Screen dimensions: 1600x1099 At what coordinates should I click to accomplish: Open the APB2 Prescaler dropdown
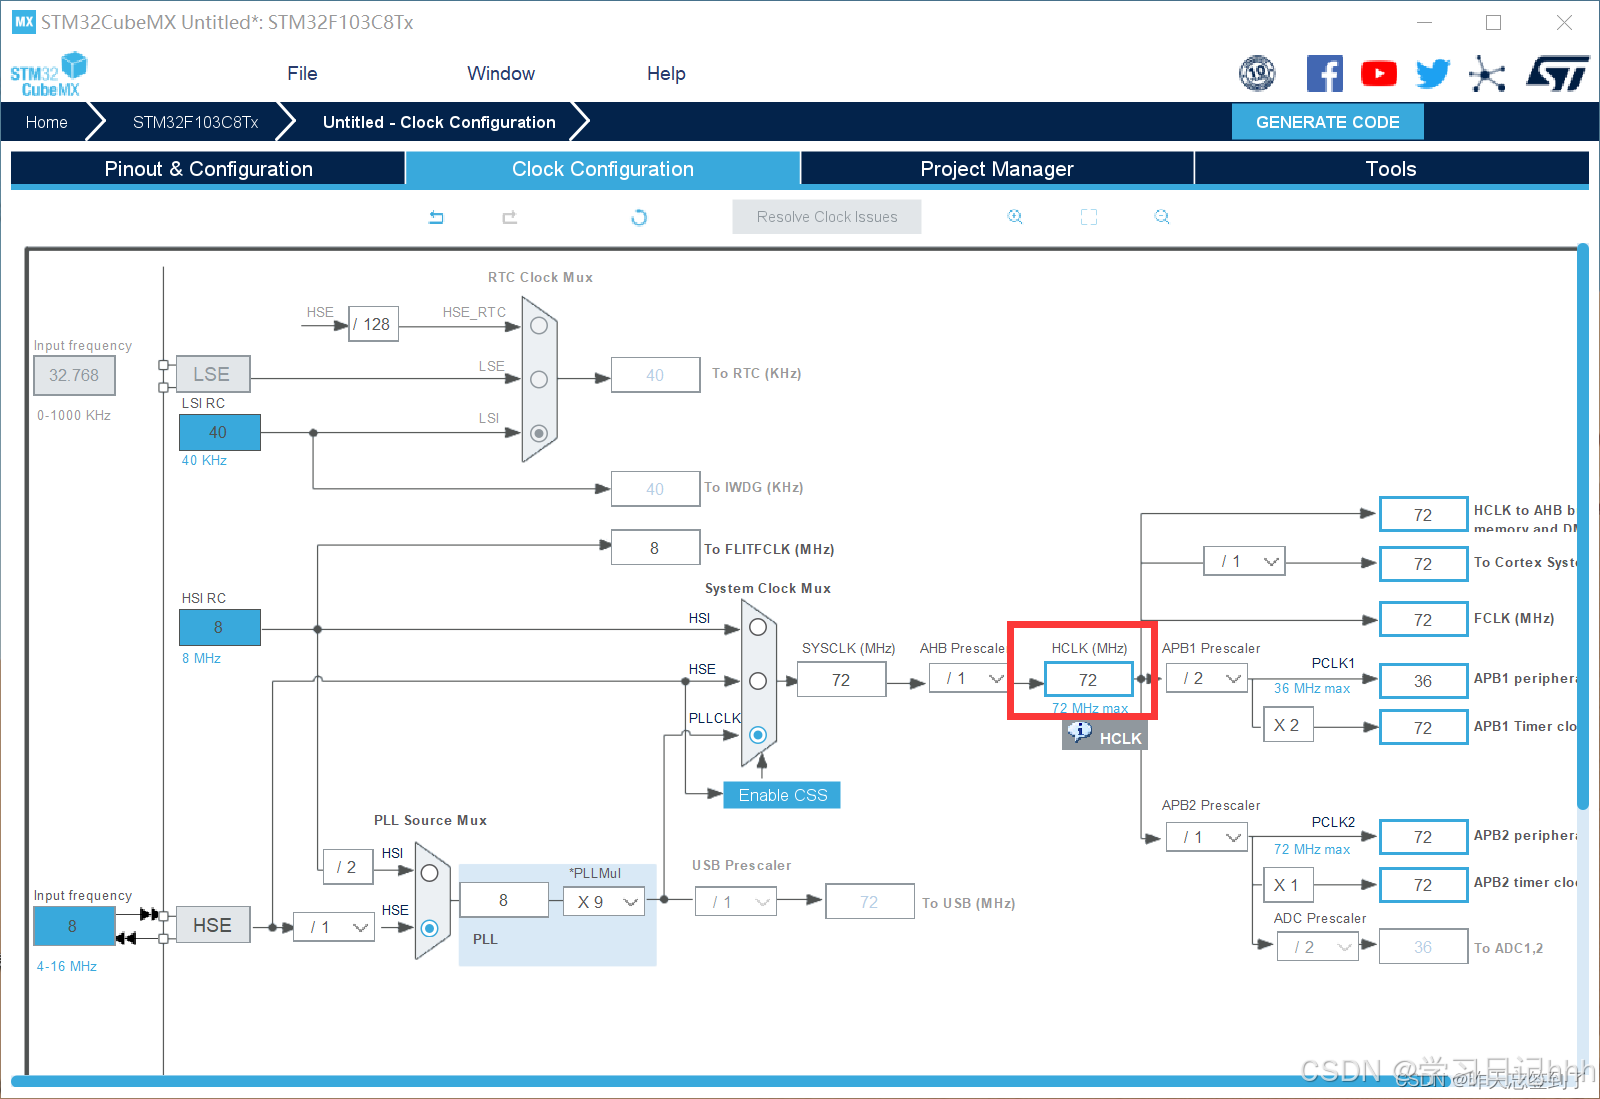pos(1207,837)
